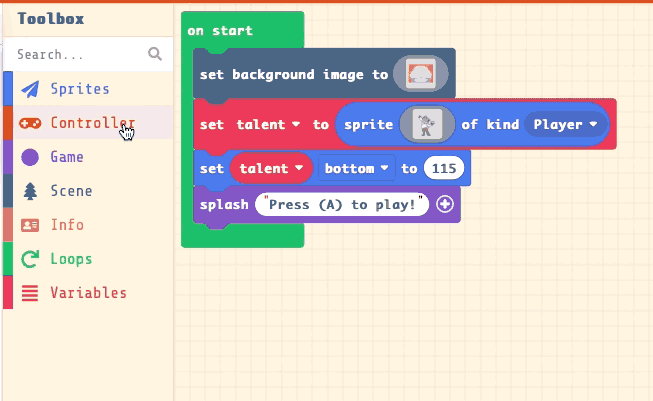This screenshot has width=653, height=401.
Task: Edit the splash text Press (A) to play!
Action: click(x=342, y=204)
